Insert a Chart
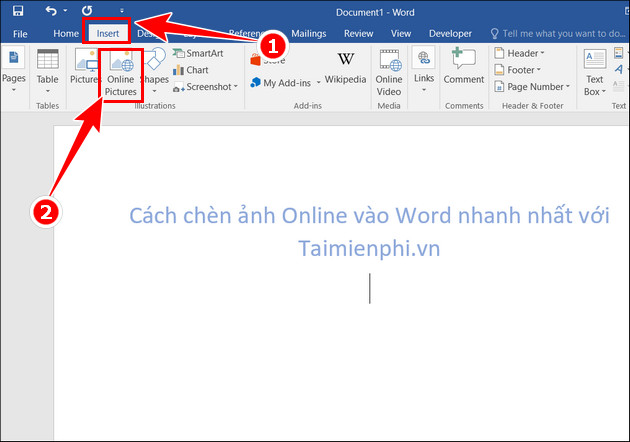 pos(191,70)
